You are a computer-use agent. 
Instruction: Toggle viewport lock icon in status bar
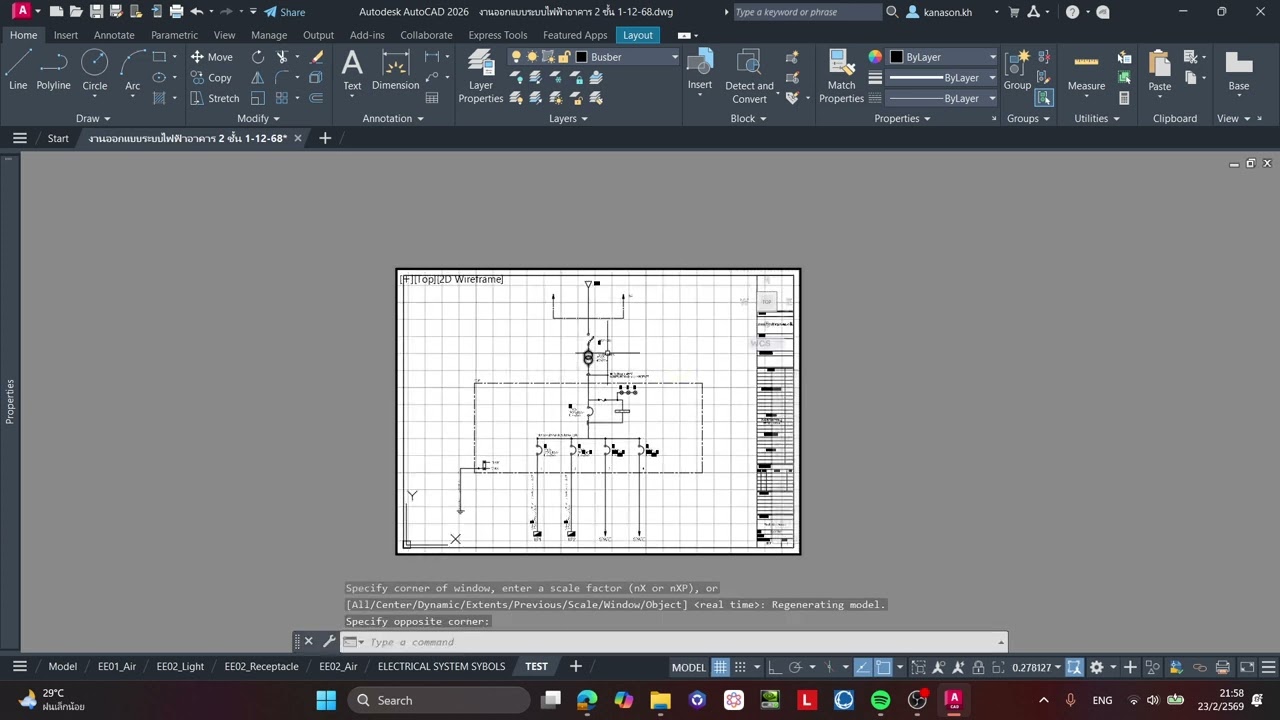click(x=978, y=667)
